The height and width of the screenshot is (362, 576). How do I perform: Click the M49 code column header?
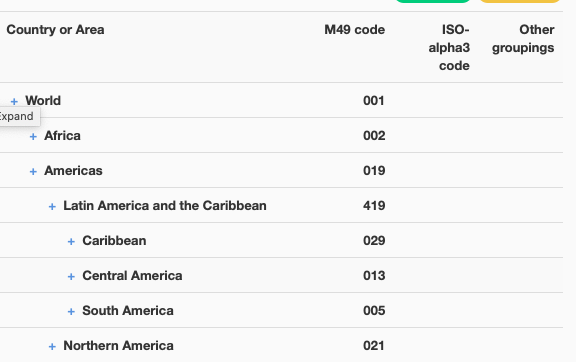click(x=354, y=29)
